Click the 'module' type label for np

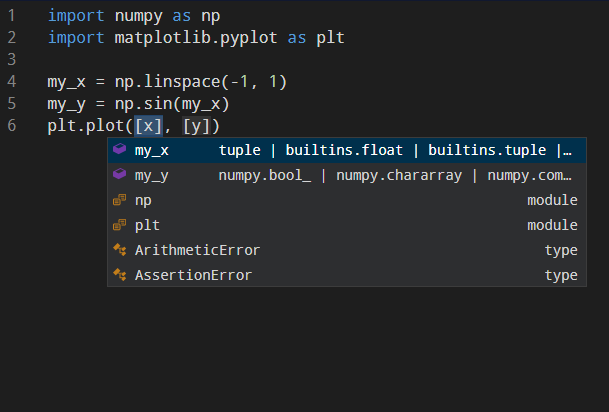pyautogui.click(x=552, y=200)
